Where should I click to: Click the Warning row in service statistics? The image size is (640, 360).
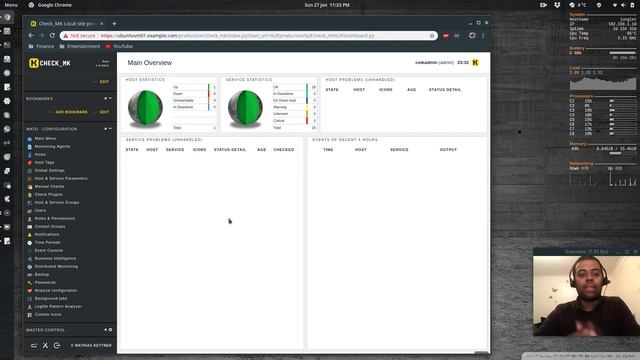point(294,107)
